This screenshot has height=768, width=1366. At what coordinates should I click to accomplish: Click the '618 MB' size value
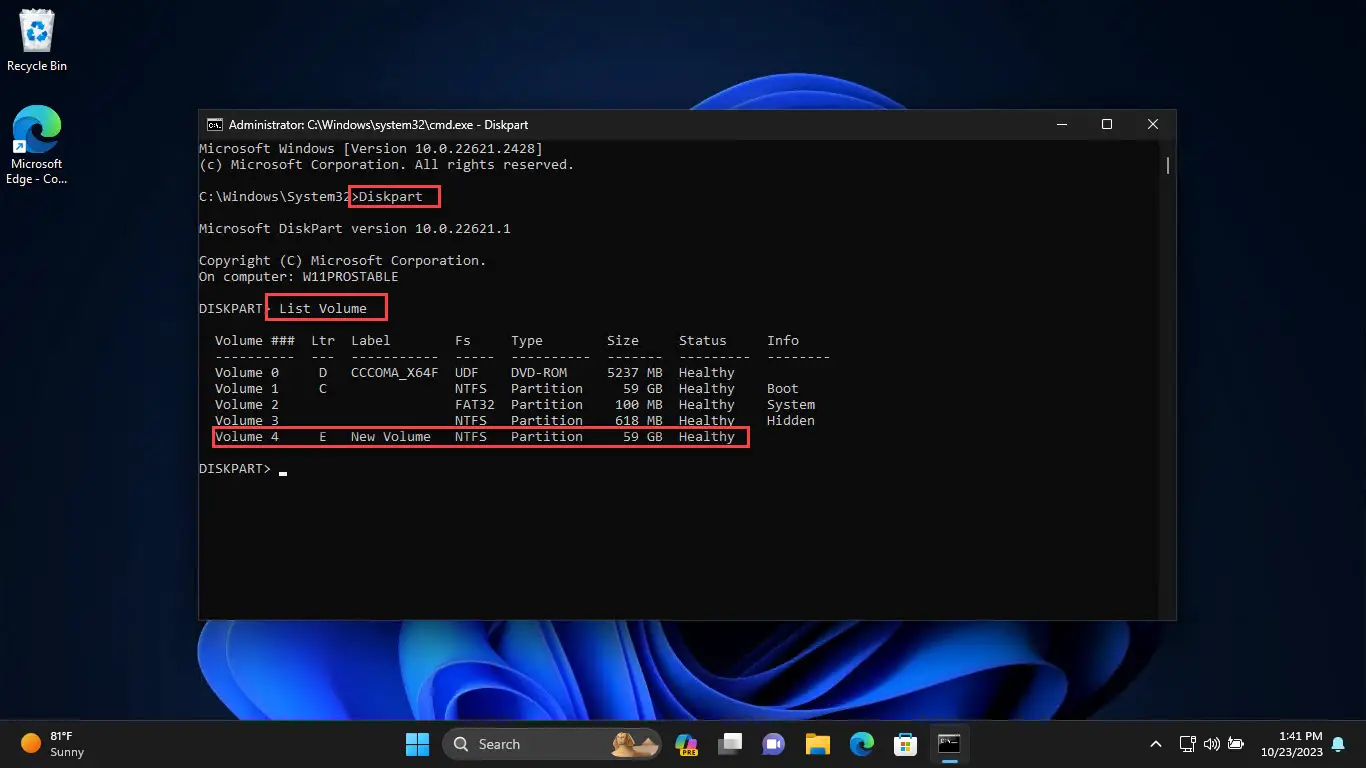point(639,421)
